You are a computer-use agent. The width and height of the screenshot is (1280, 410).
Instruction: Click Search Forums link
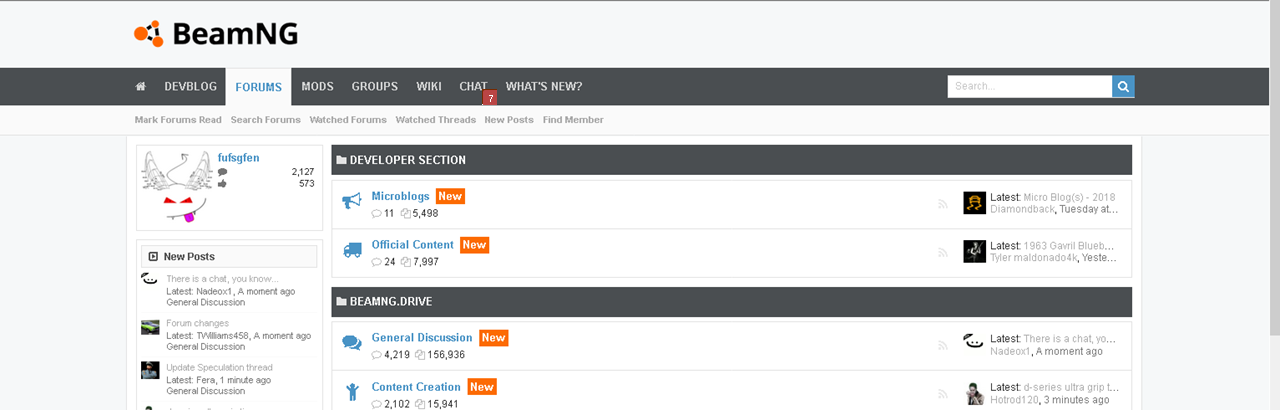(x=265, y=120)
